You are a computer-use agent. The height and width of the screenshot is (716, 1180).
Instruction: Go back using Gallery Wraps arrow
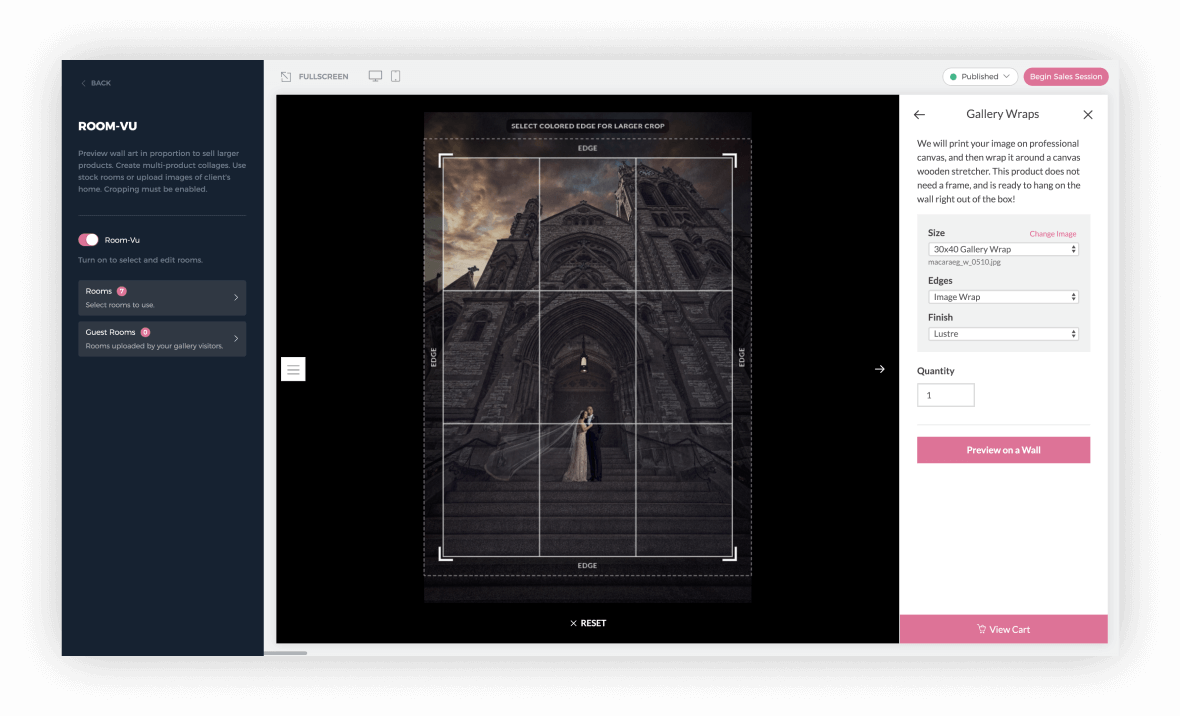920,114
